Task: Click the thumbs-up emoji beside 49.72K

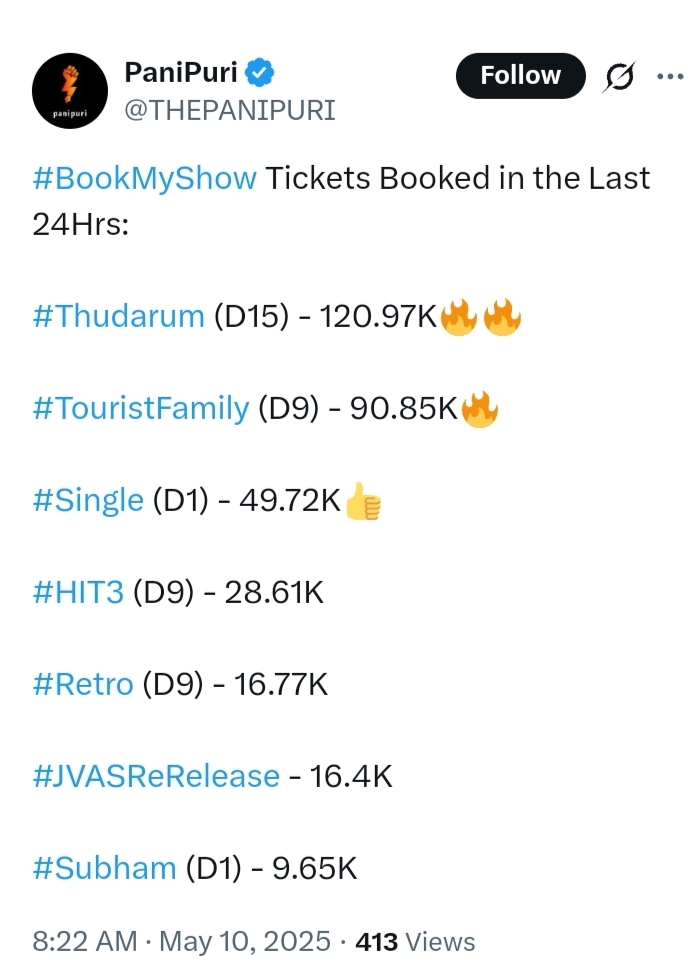Action: click(x=363, y=501)
